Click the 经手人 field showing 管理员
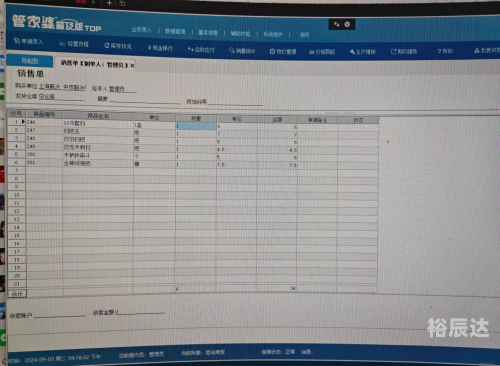 [x=122, y=89]
